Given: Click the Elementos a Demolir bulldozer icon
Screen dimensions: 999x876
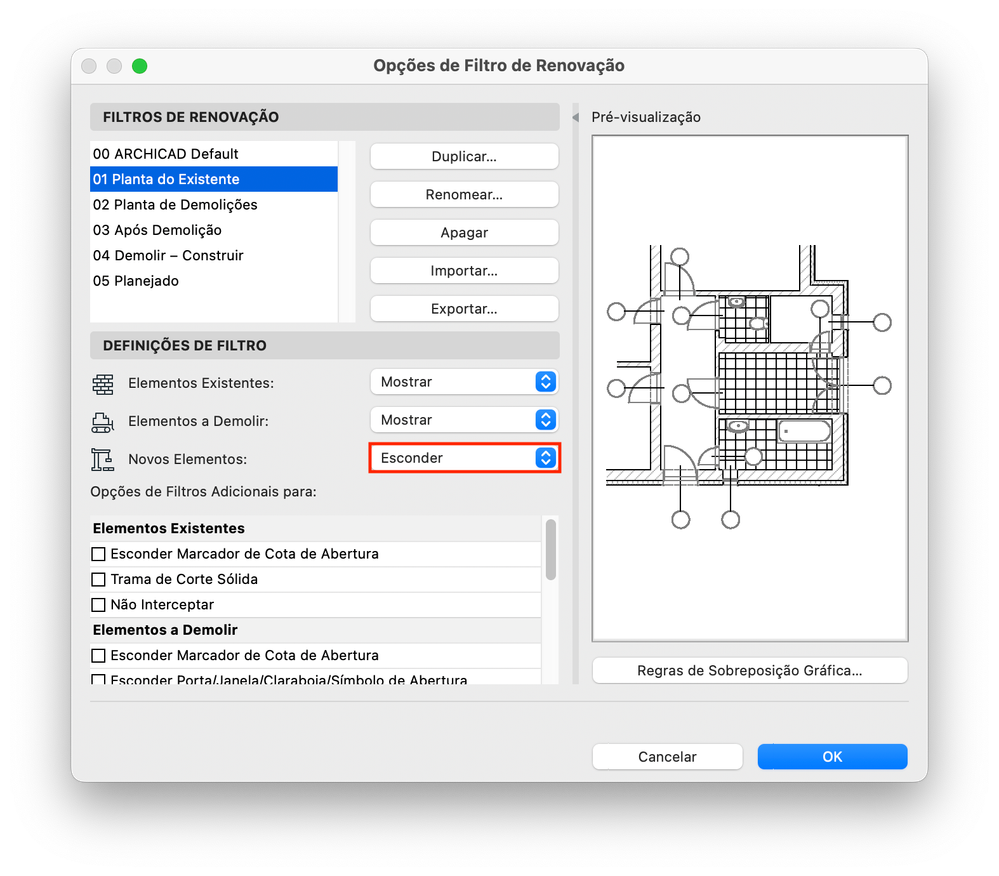Looking at the screenshot, I should [x=103, y=422].
